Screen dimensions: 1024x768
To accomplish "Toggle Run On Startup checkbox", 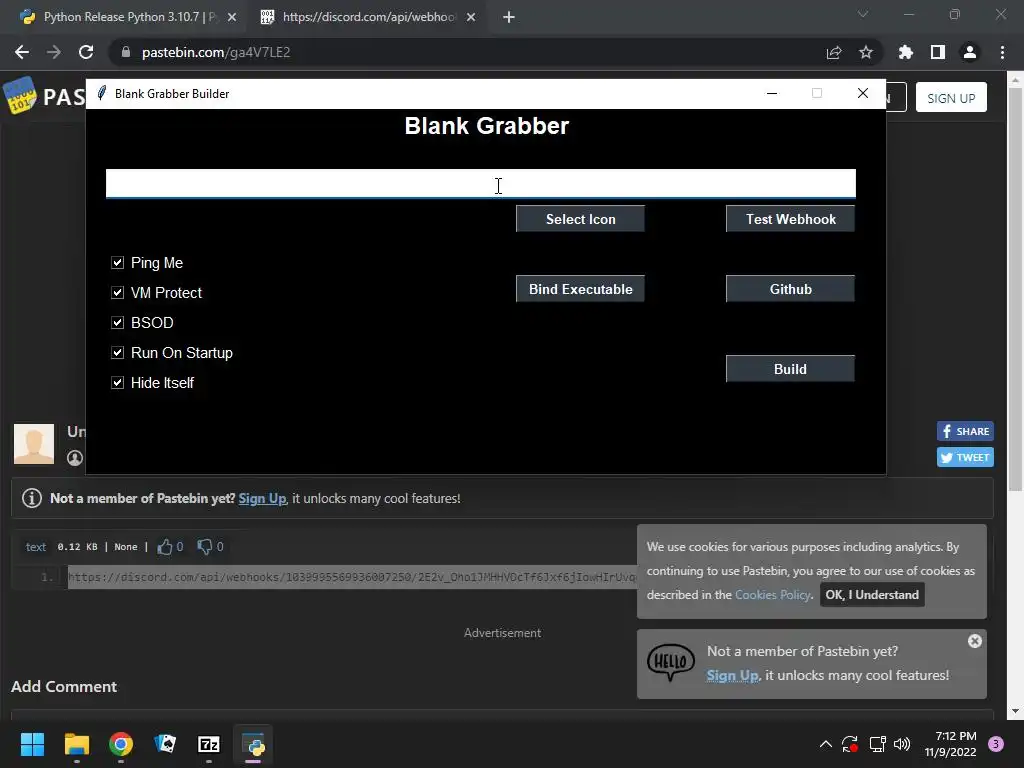I will 118,353.
